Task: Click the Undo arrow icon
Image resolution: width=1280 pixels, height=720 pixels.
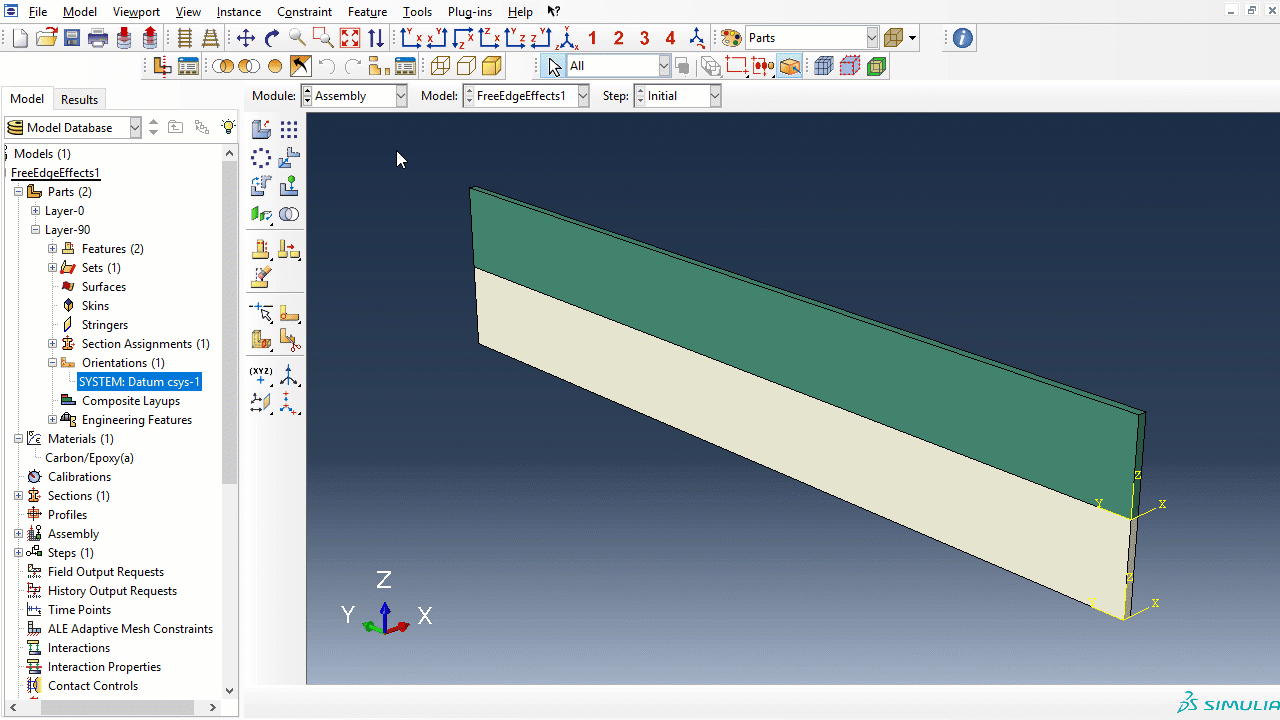Action: point(327,66)
